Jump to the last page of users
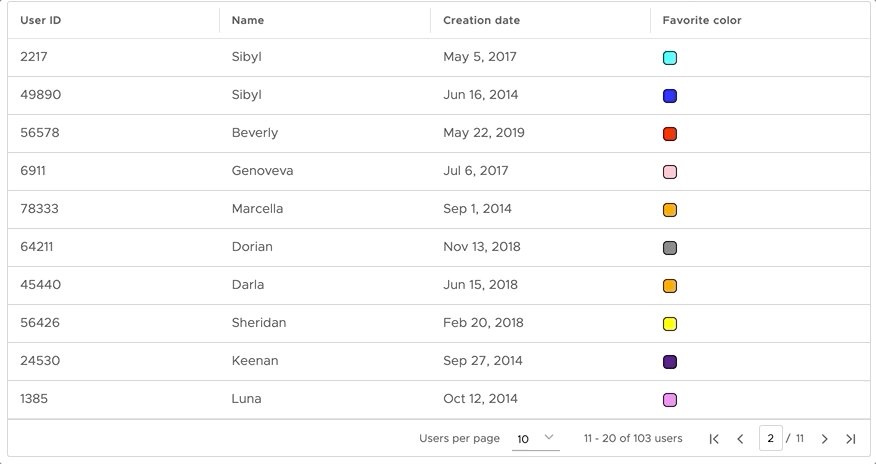 (851, 439)
